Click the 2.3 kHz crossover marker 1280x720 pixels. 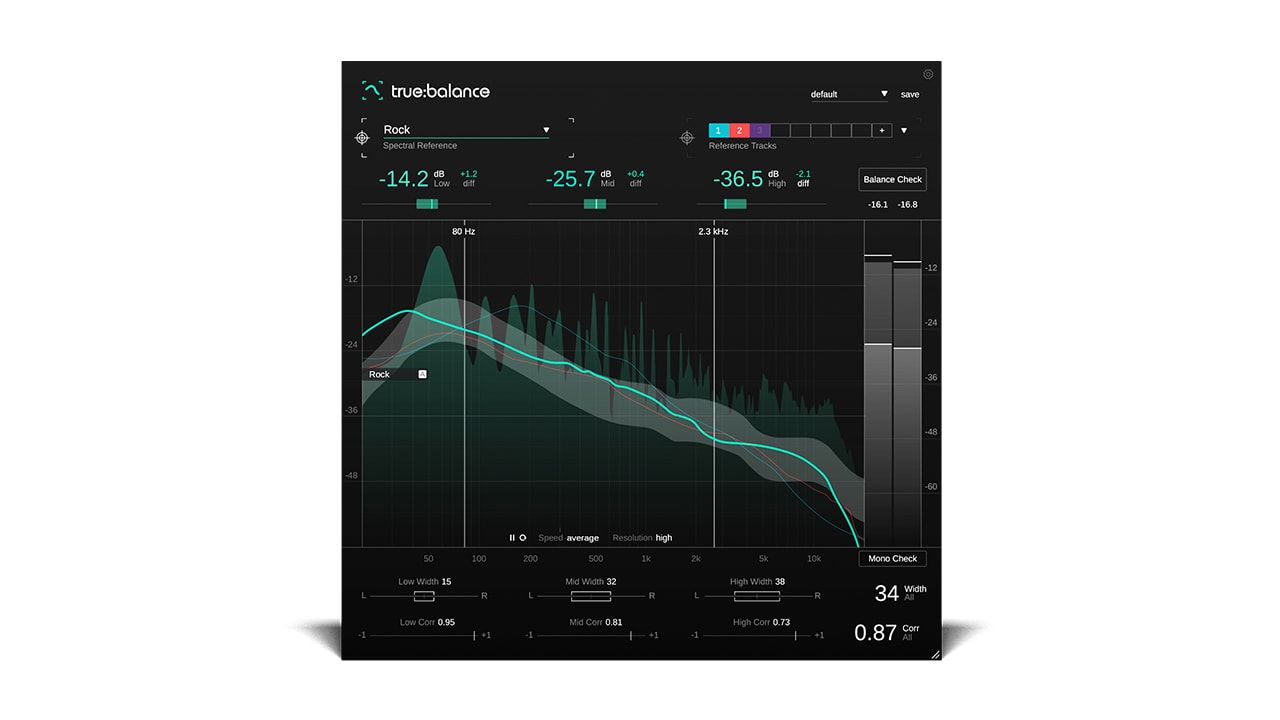tap(713, 231)
